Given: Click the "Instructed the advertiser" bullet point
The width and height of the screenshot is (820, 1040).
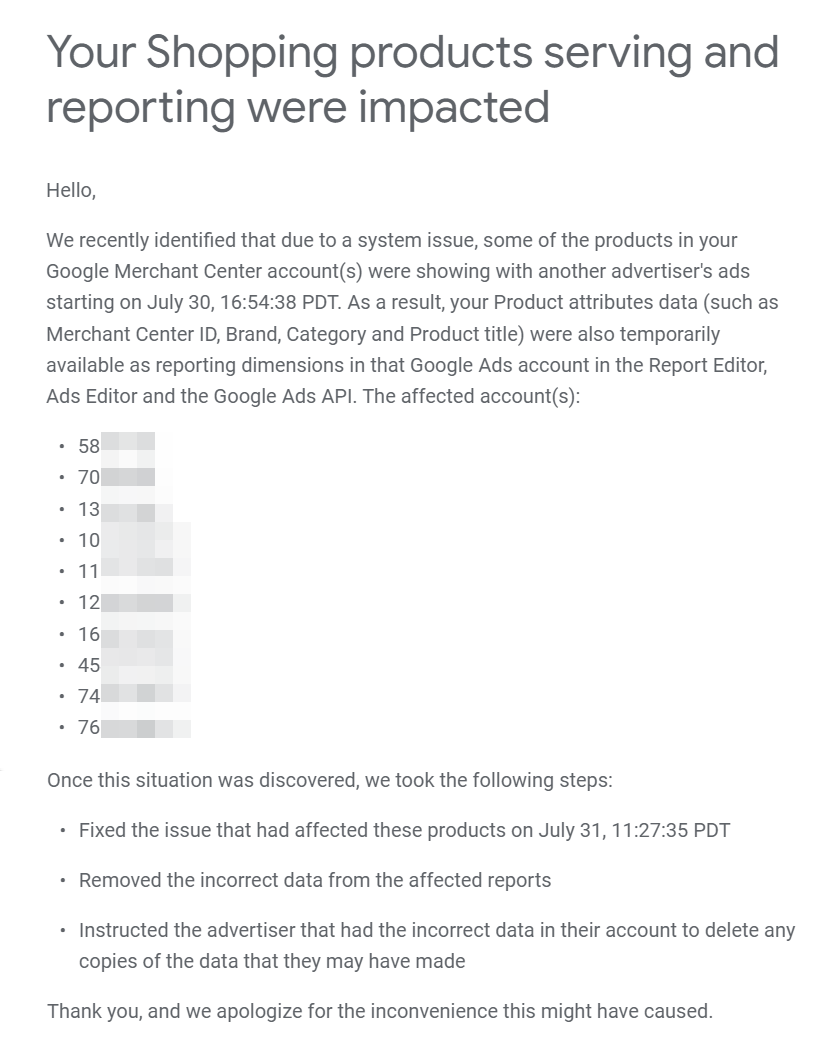Looking at the screenshot, I should (437, 930).
